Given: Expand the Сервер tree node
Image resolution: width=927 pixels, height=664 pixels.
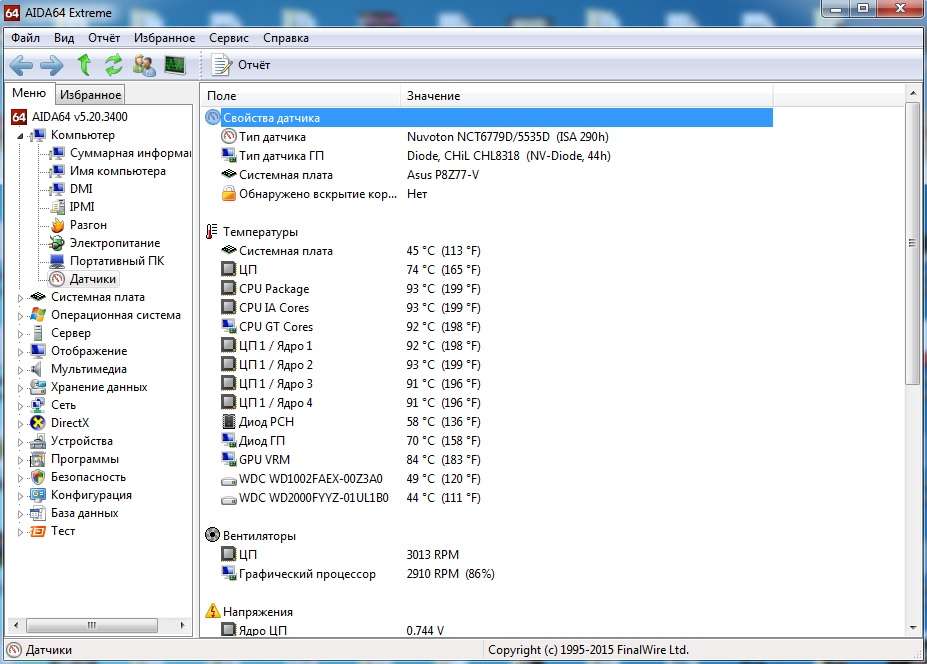Looking at the screenshot, I should pos(20,333).
